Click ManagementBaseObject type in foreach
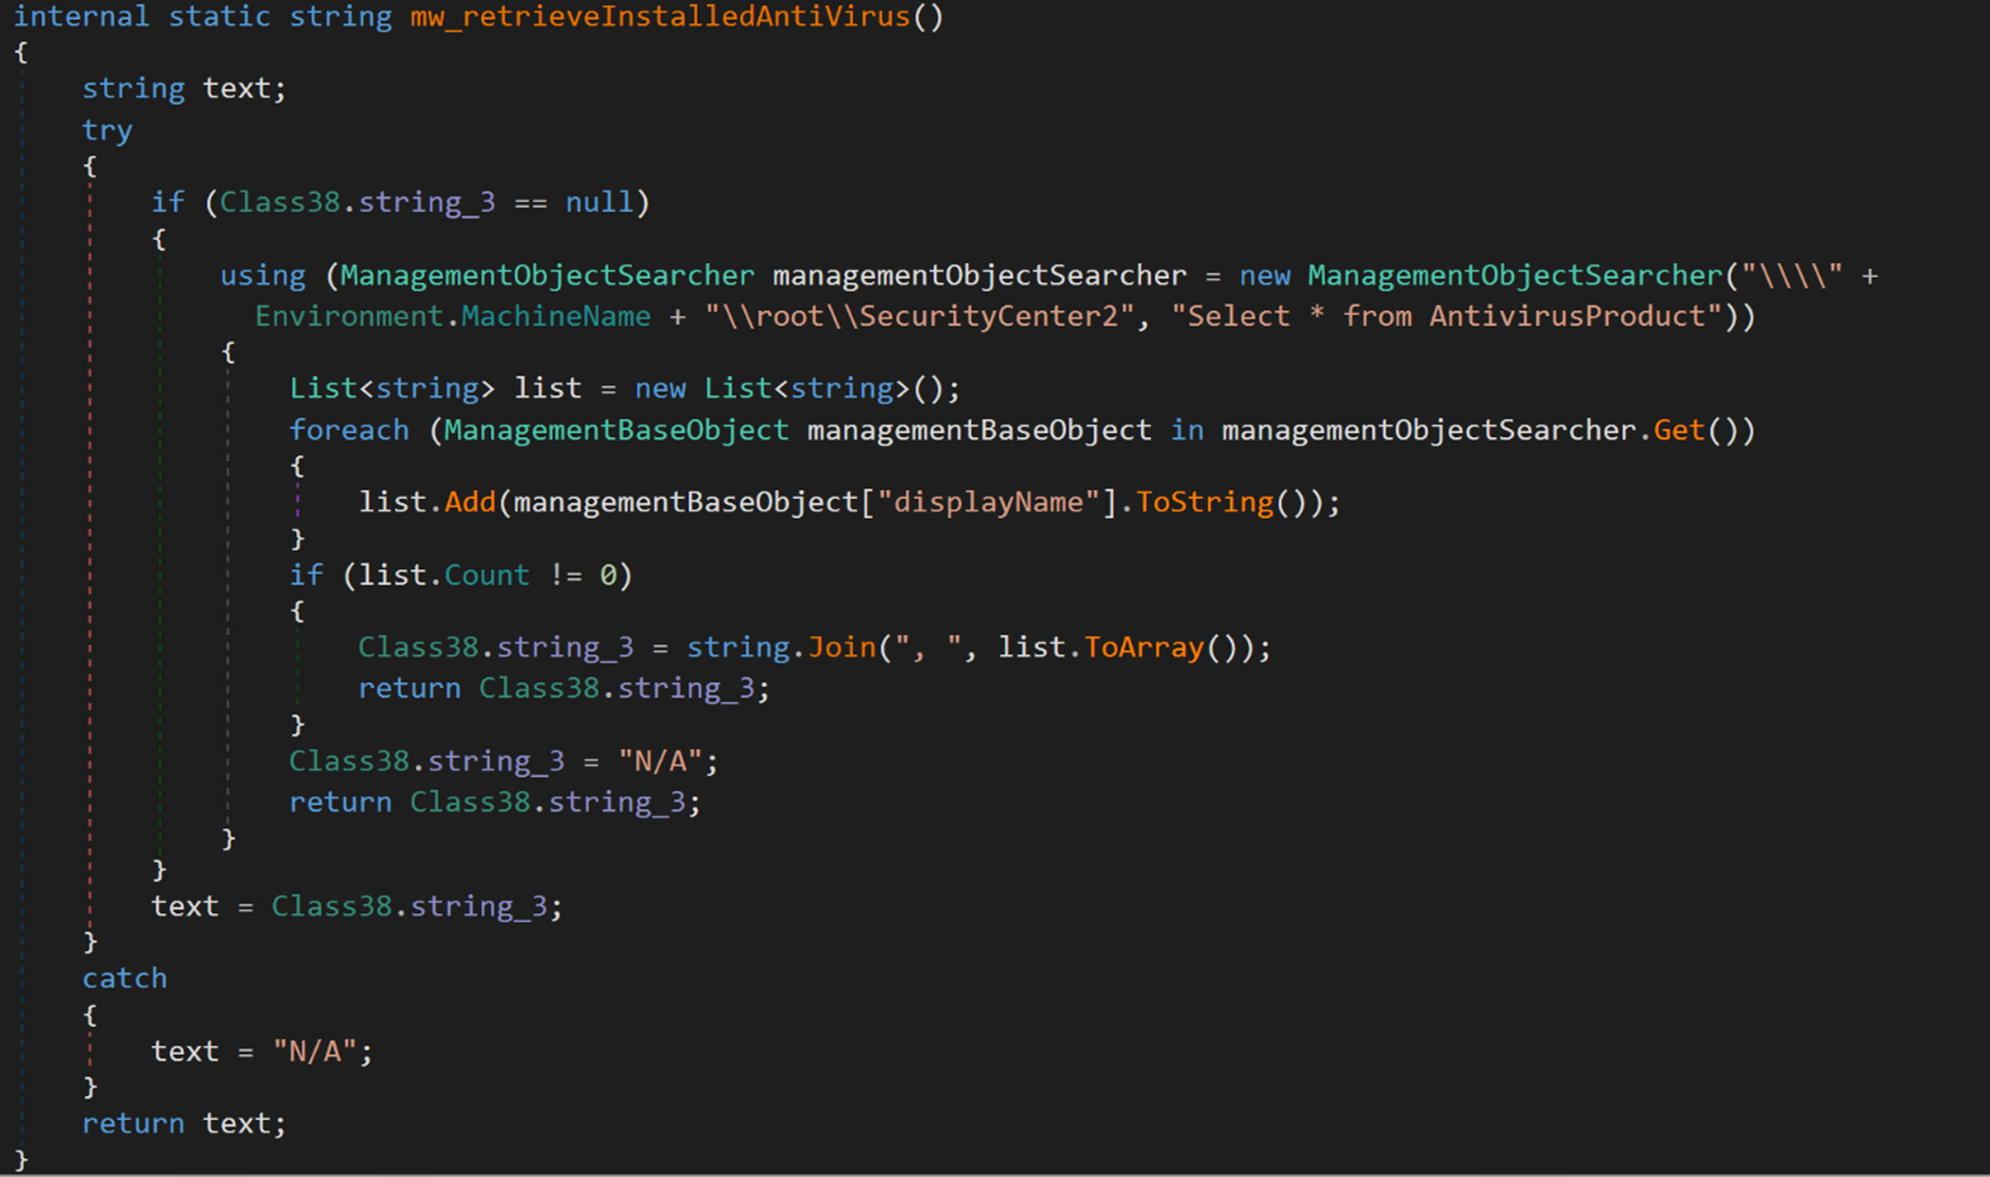1990x1177 pixels. 616,430
